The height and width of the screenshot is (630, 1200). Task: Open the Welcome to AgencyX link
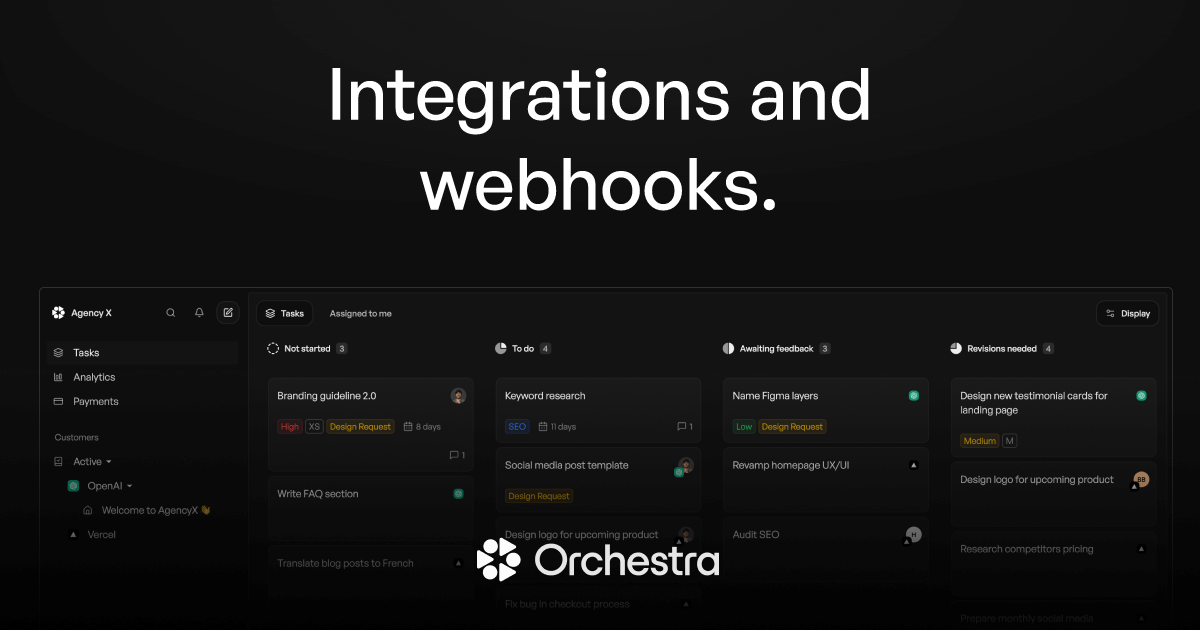[x=150, y=510]
